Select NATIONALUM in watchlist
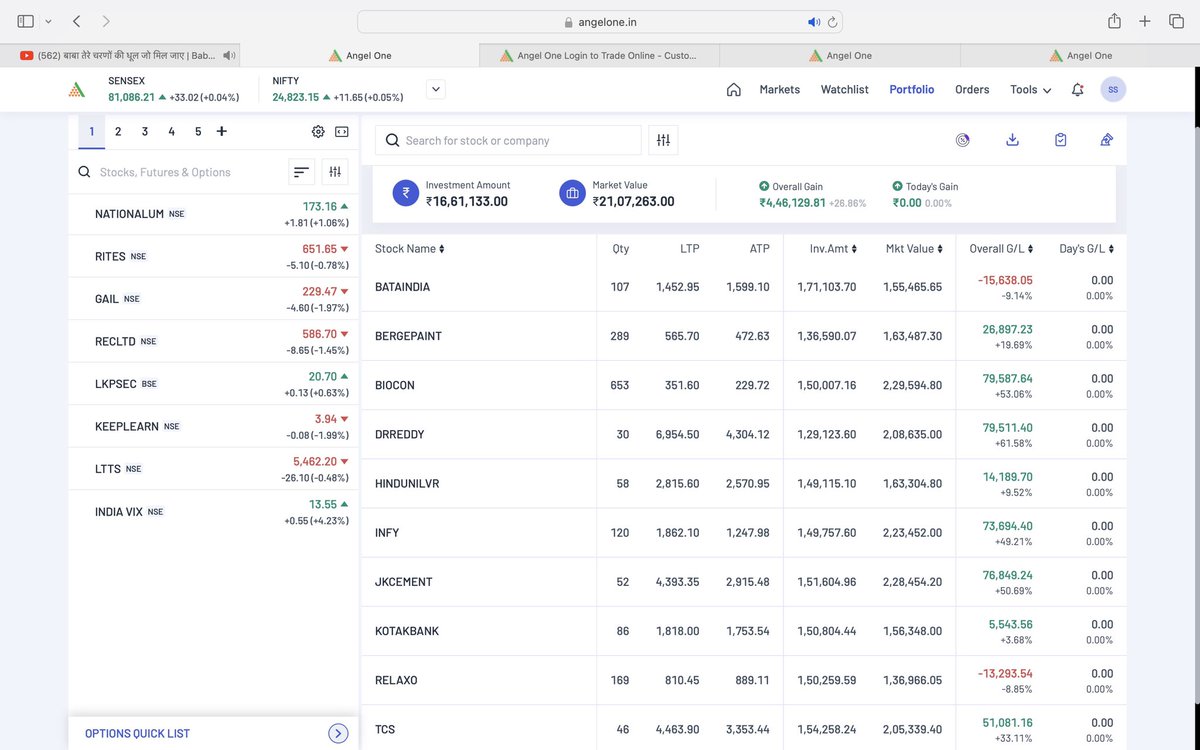 pos(214,214)
